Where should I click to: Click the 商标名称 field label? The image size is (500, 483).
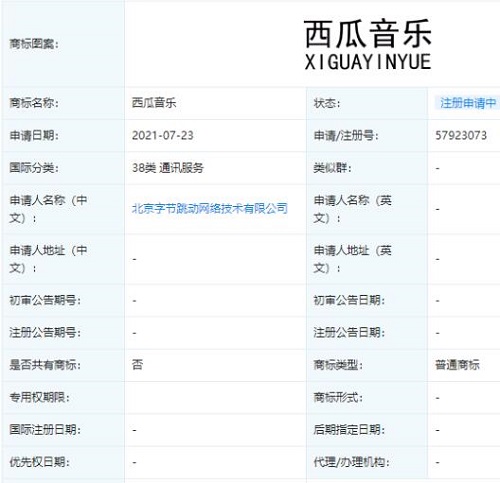pyautogui.click(x=34, y=103)
